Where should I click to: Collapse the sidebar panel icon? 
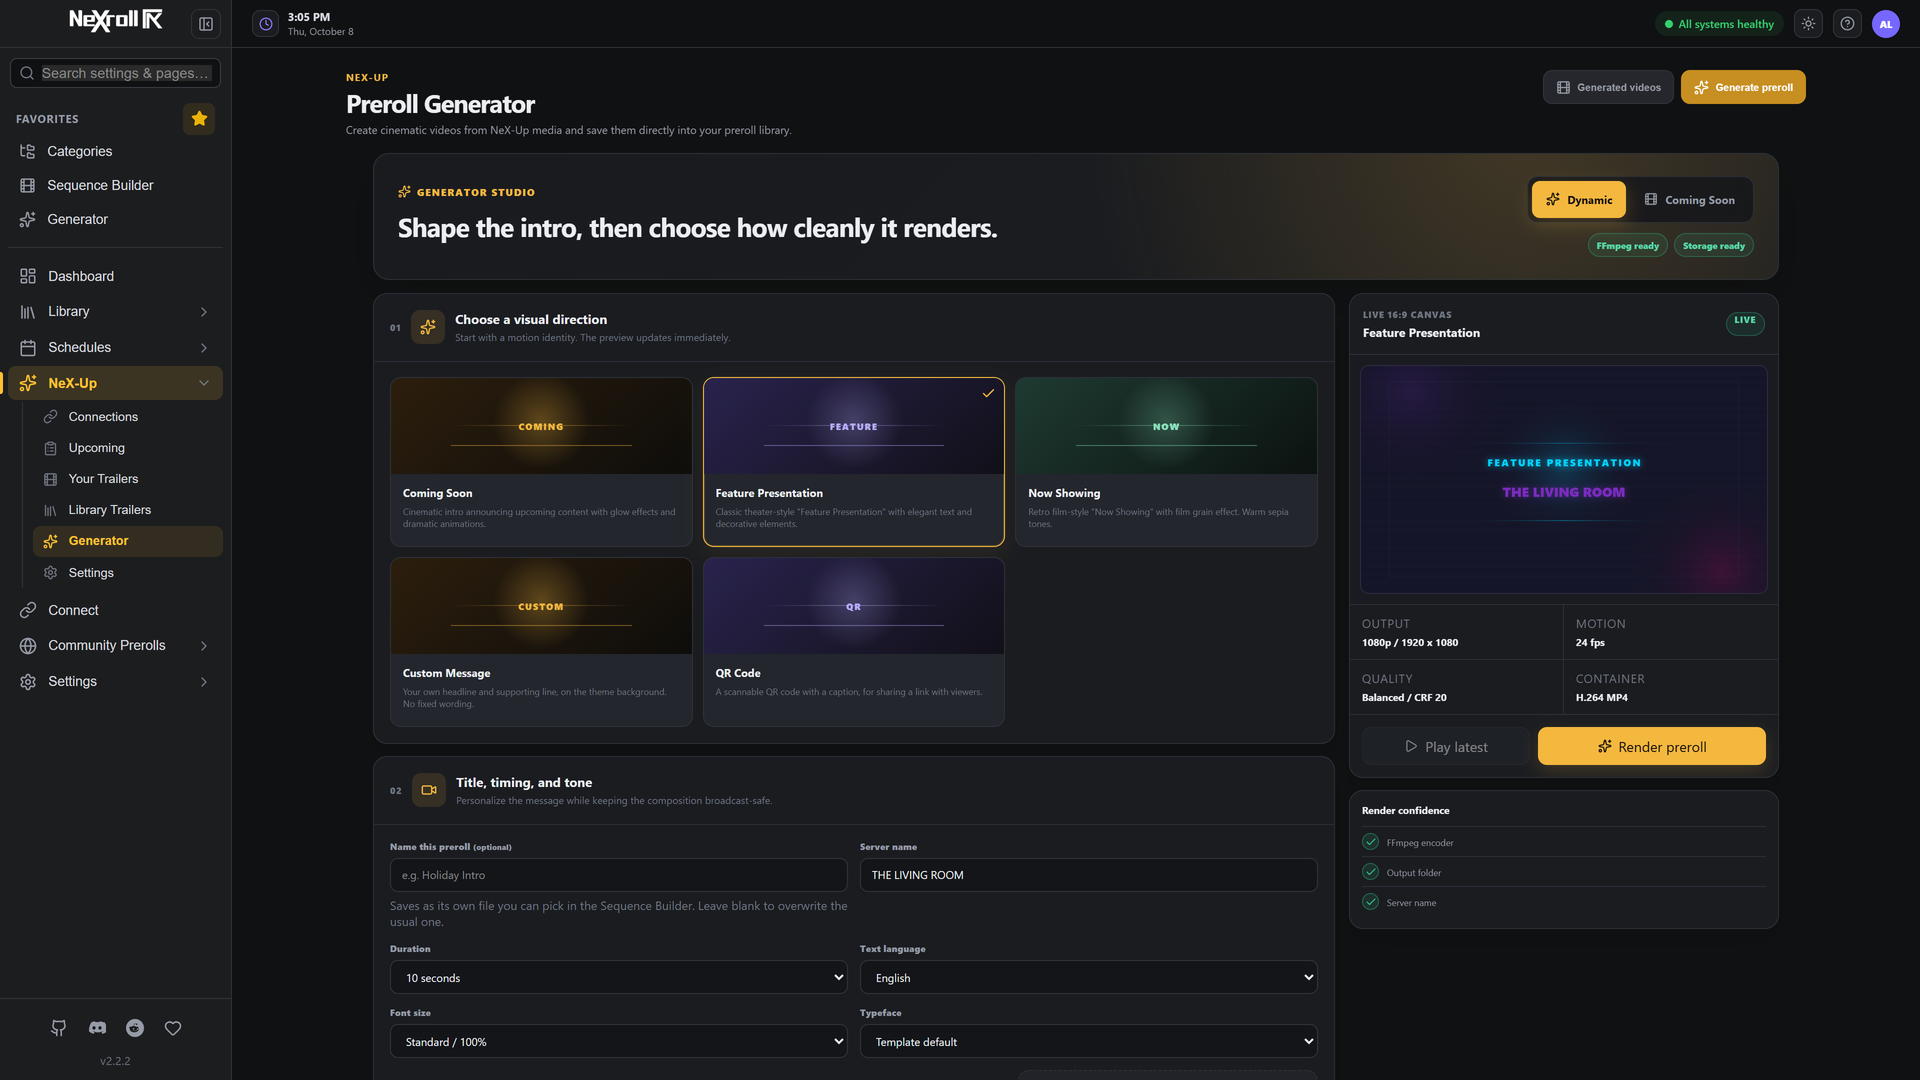pyautogui.click(x=206, y=24)
